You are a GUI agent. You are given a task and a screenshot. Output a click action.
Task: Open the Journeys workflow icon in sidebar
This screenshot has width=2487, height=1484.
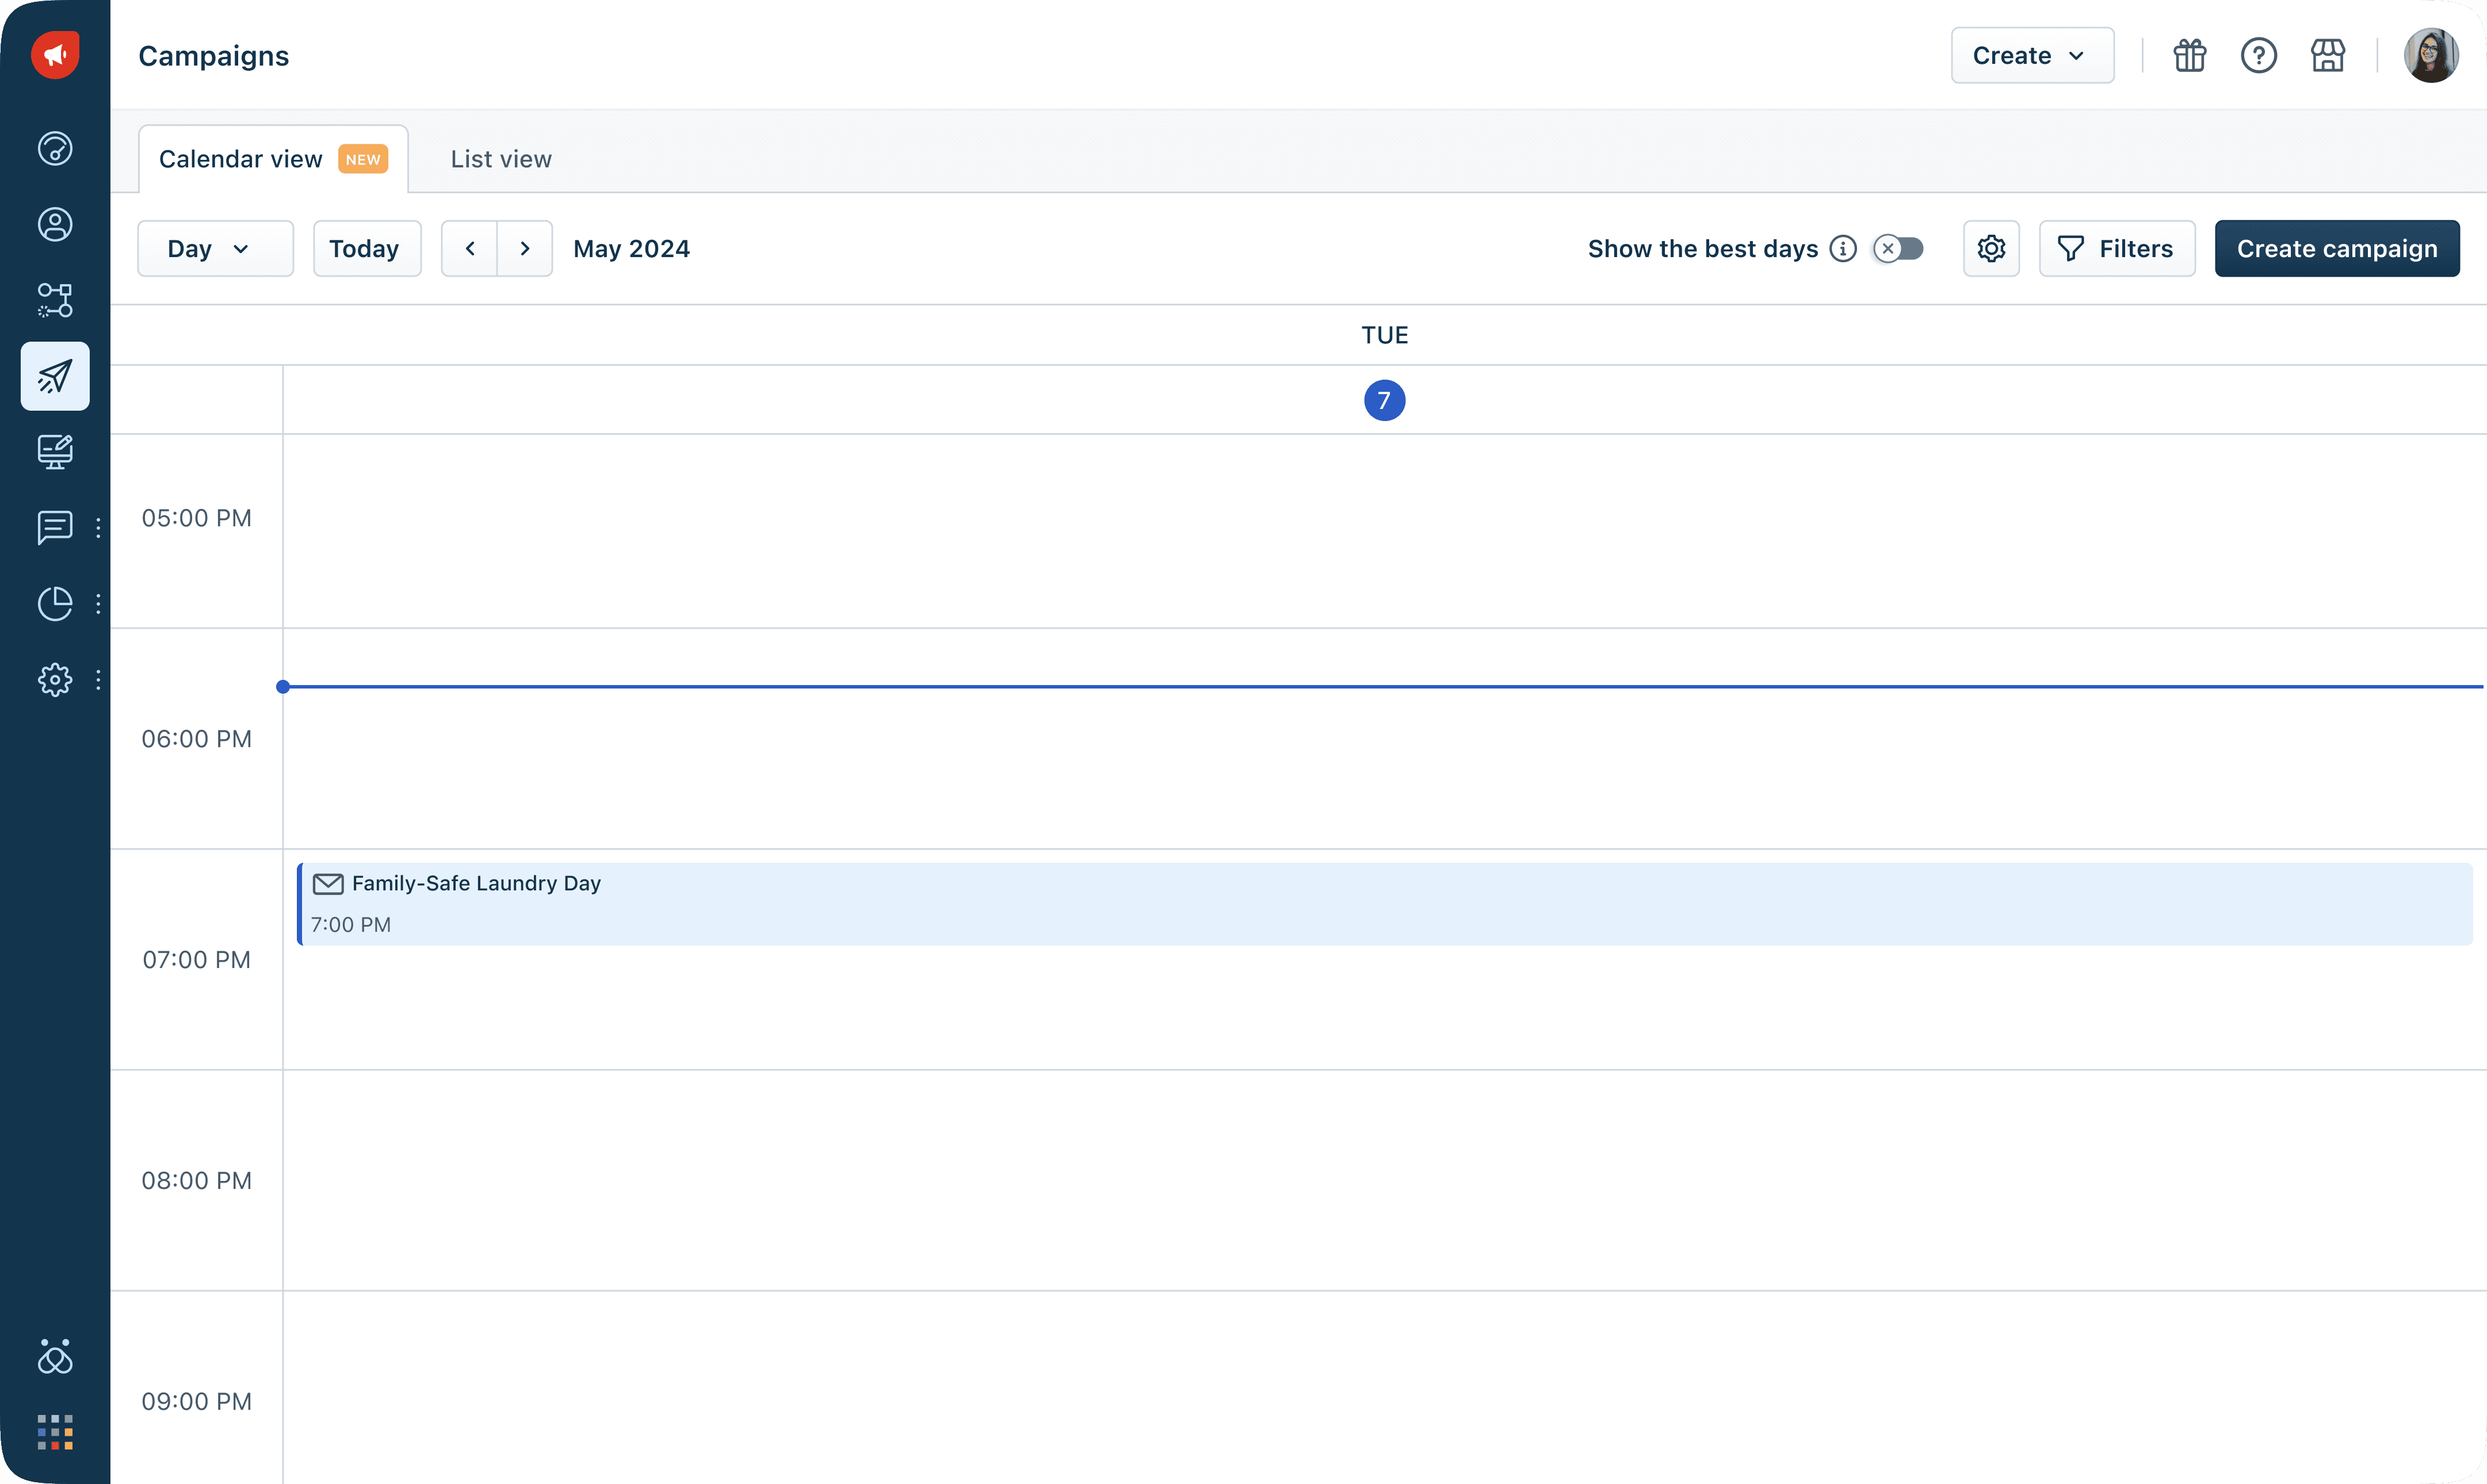[55, 300]
